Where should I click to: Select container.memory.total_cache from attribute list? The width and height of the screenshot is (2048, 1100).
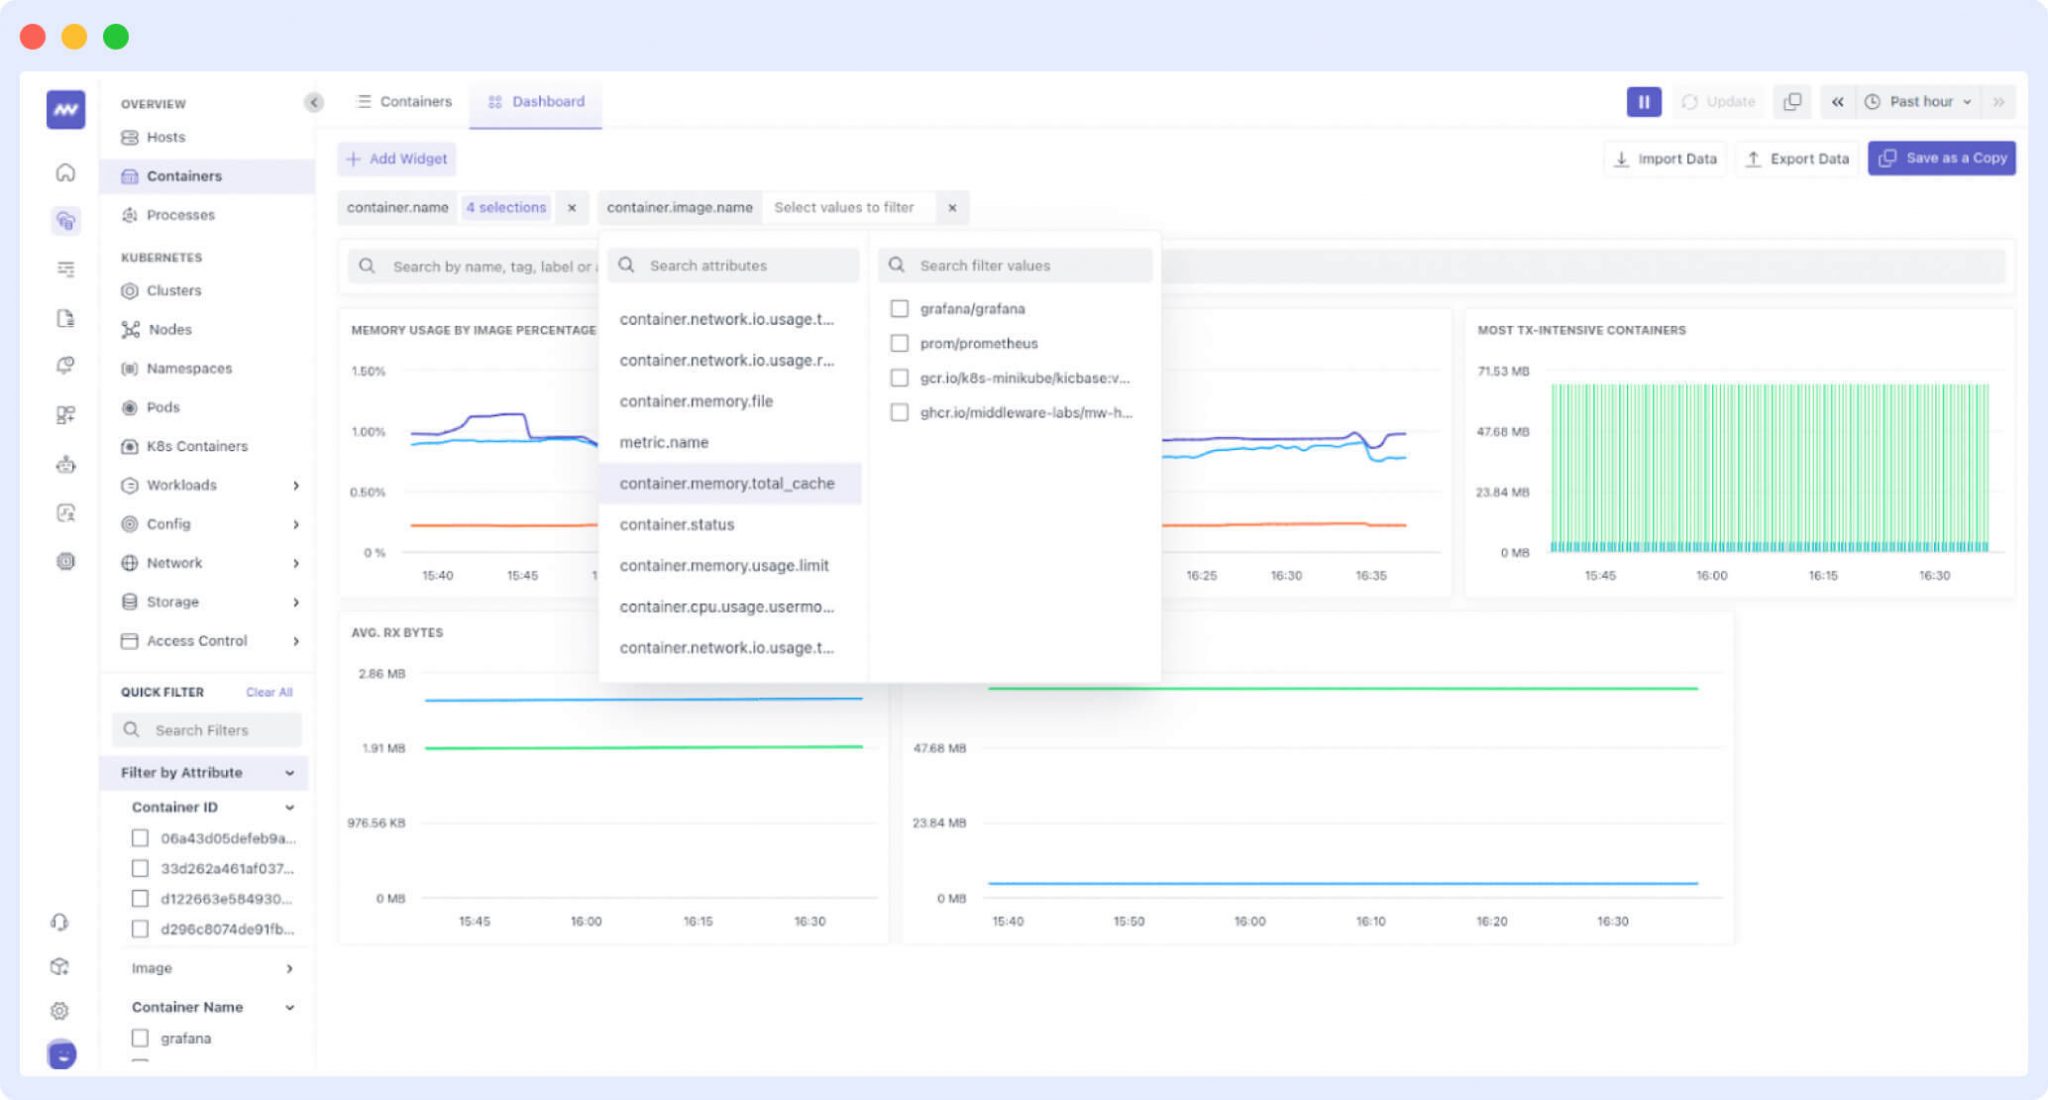click(729, 483)
